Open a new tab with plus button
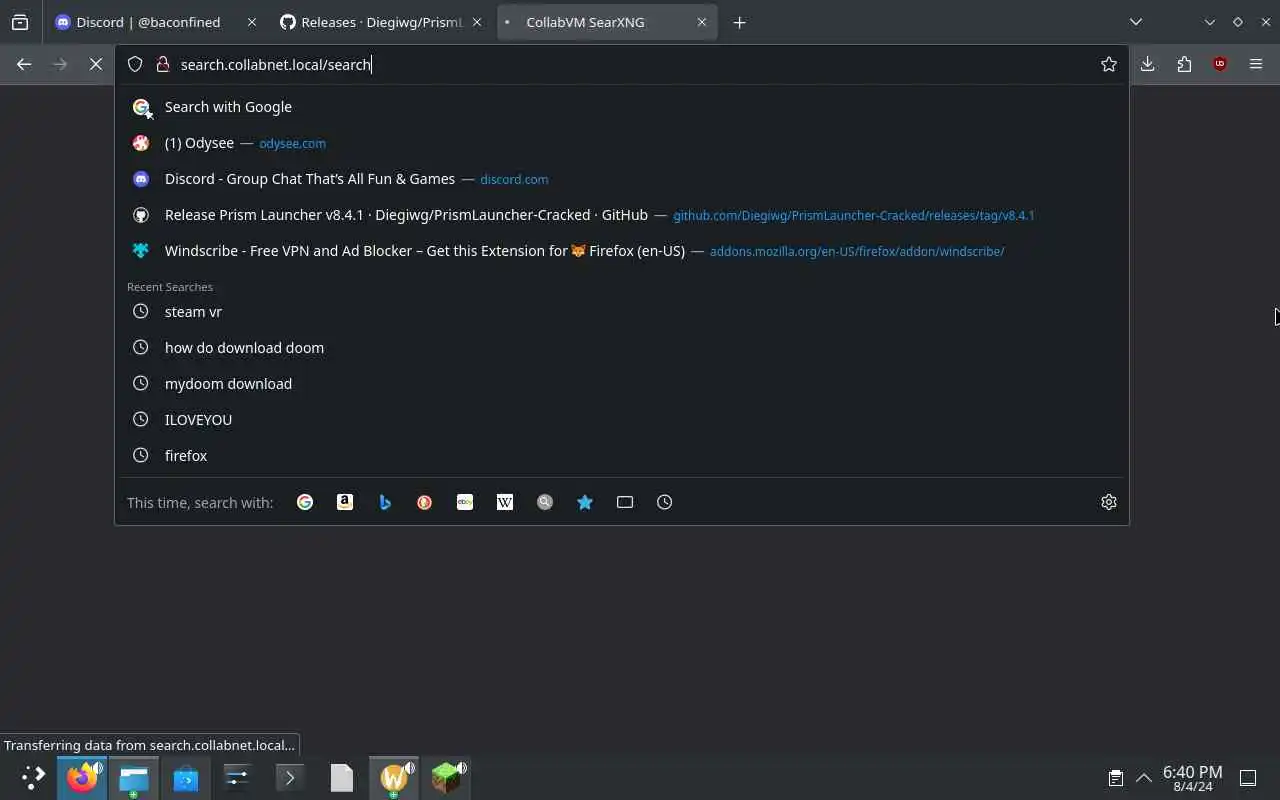 (x=739, y=22)
